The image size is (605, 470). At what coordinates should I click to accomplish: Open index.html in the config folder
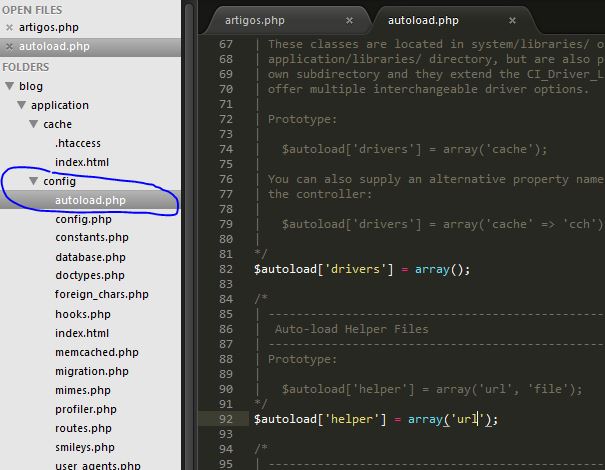[x=82, y=333]
